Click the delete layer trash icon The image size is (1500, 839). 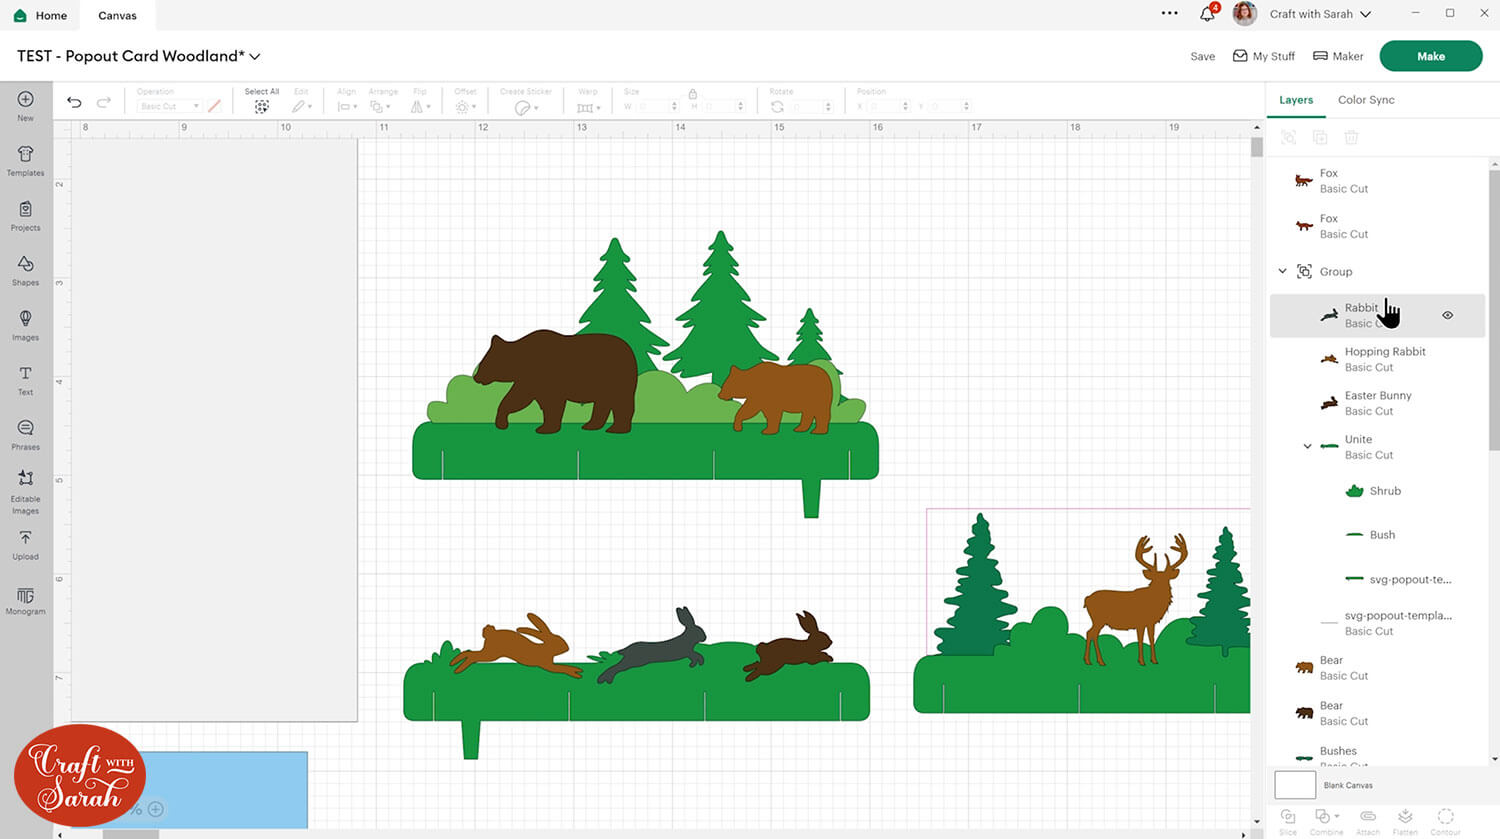coord(1351,137)
